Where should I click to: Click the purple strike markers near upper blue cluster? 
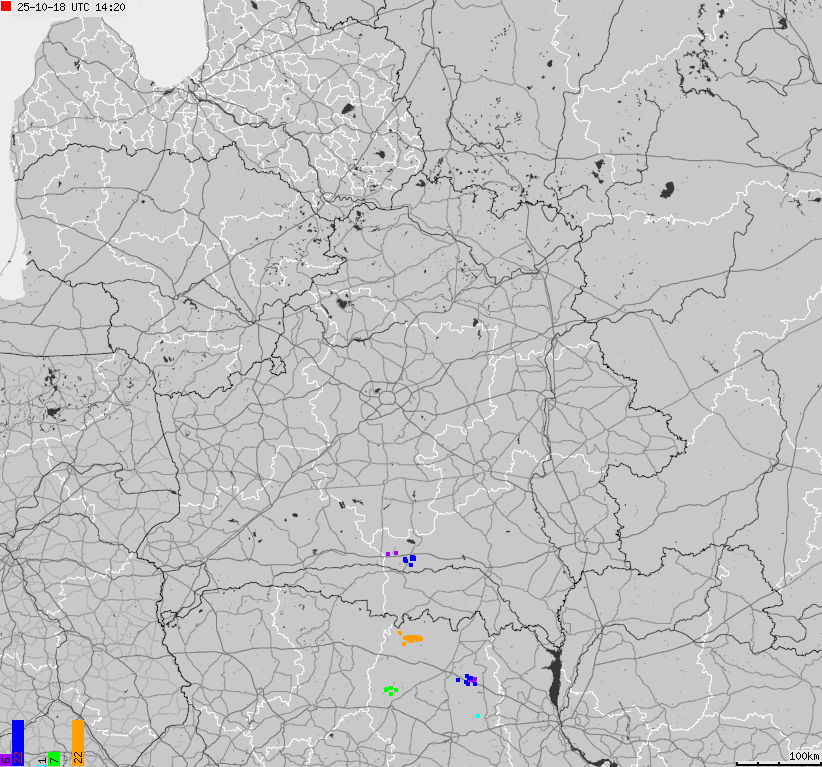pyautogui.click(x=392, y=553)
